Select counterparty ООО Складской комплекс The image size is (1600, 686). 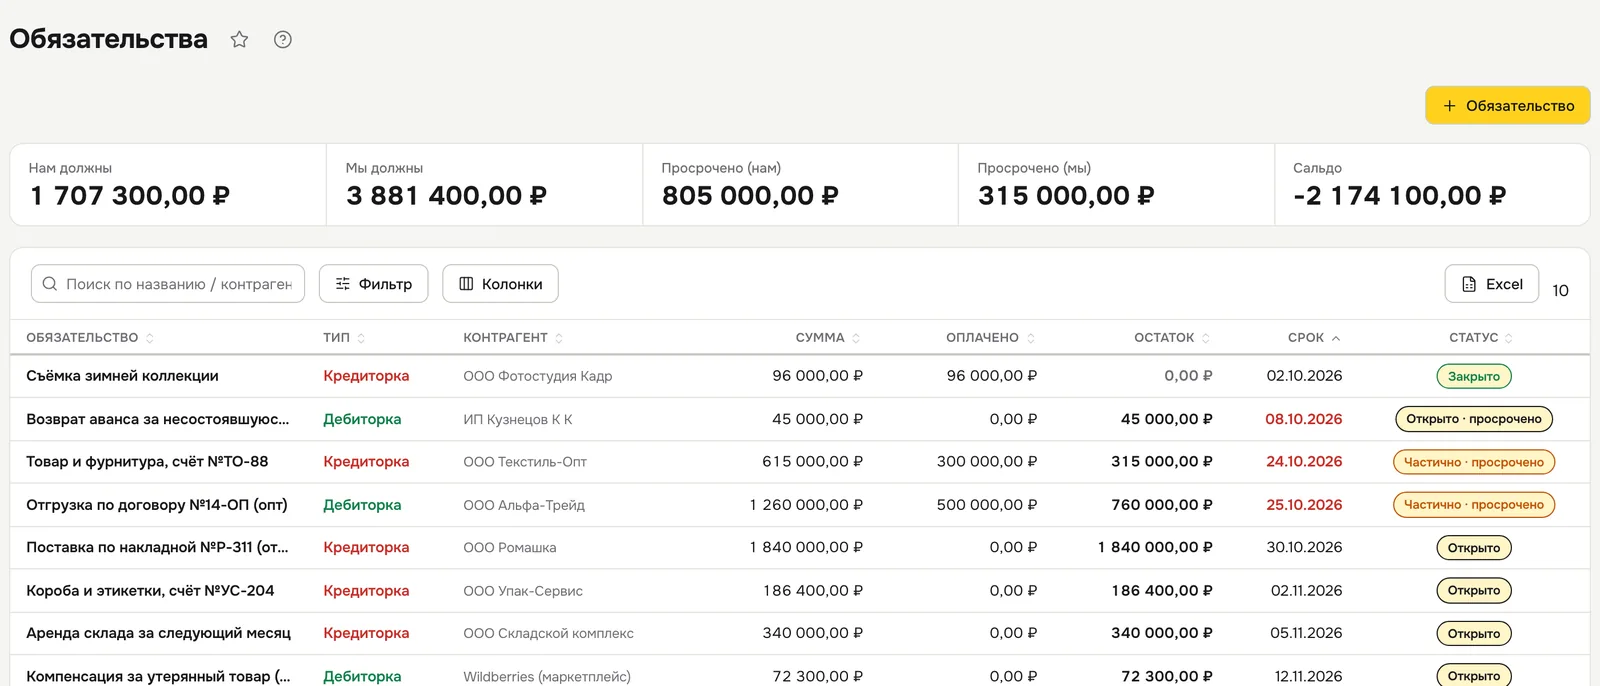coord(549,633)
